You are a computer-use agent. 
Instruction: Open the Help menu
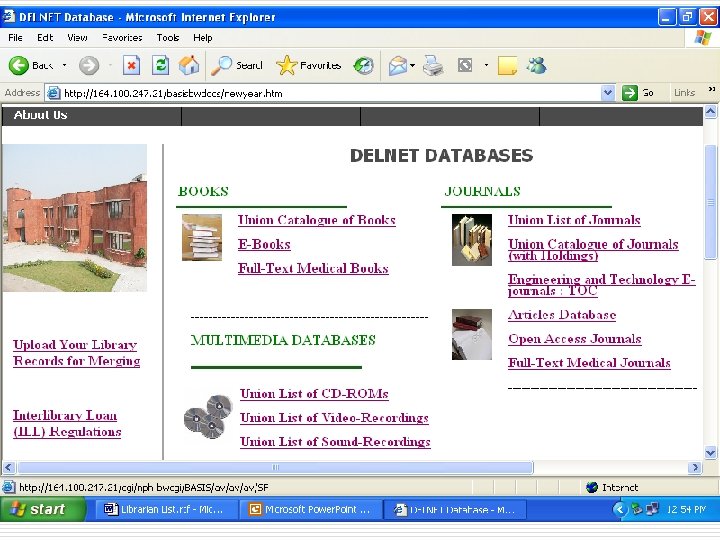[x=202, y=38]
